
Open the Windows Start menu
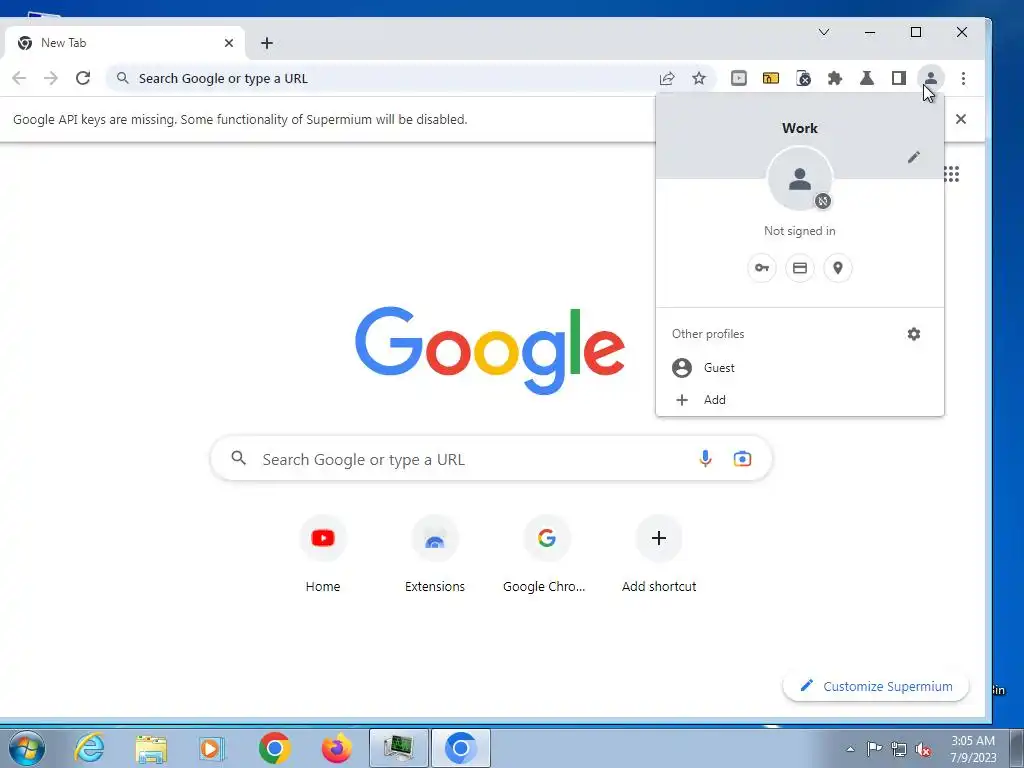tap(26, 748)
